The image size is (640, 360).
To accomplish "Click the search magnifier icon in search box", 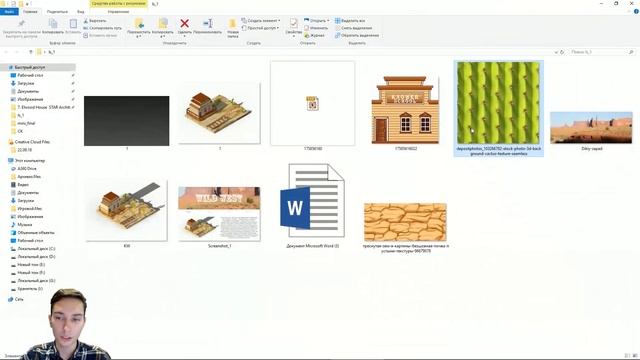I will coord(631,52).
